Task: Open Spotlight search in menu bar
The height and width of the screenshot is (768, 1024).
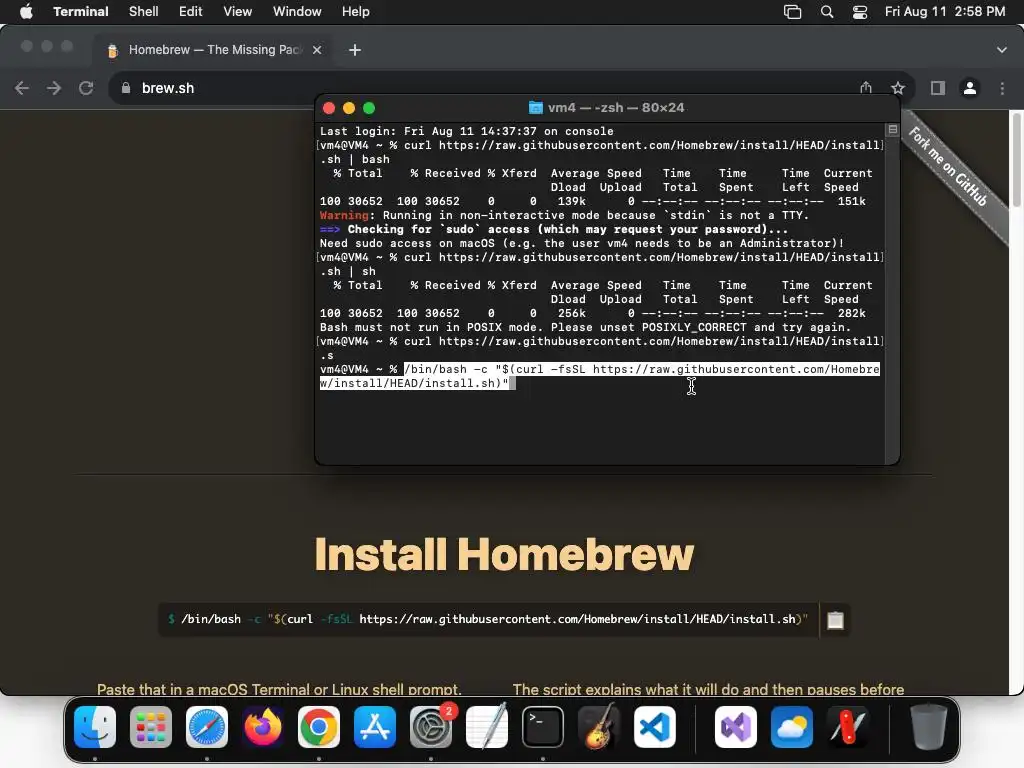Action: pyautogui.click(x=827, y=12)
